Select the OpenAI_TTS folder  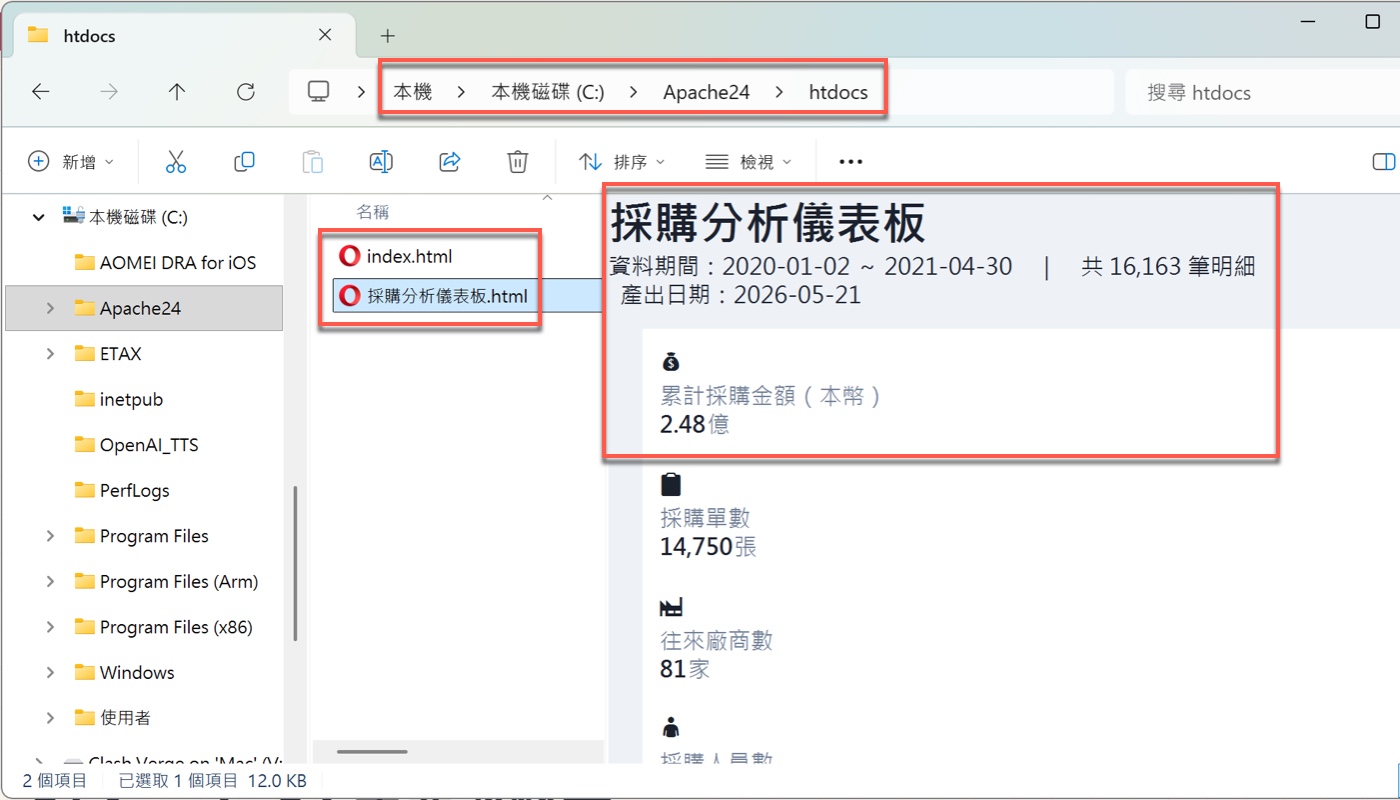pyautogui.click(x=137, y=445)
